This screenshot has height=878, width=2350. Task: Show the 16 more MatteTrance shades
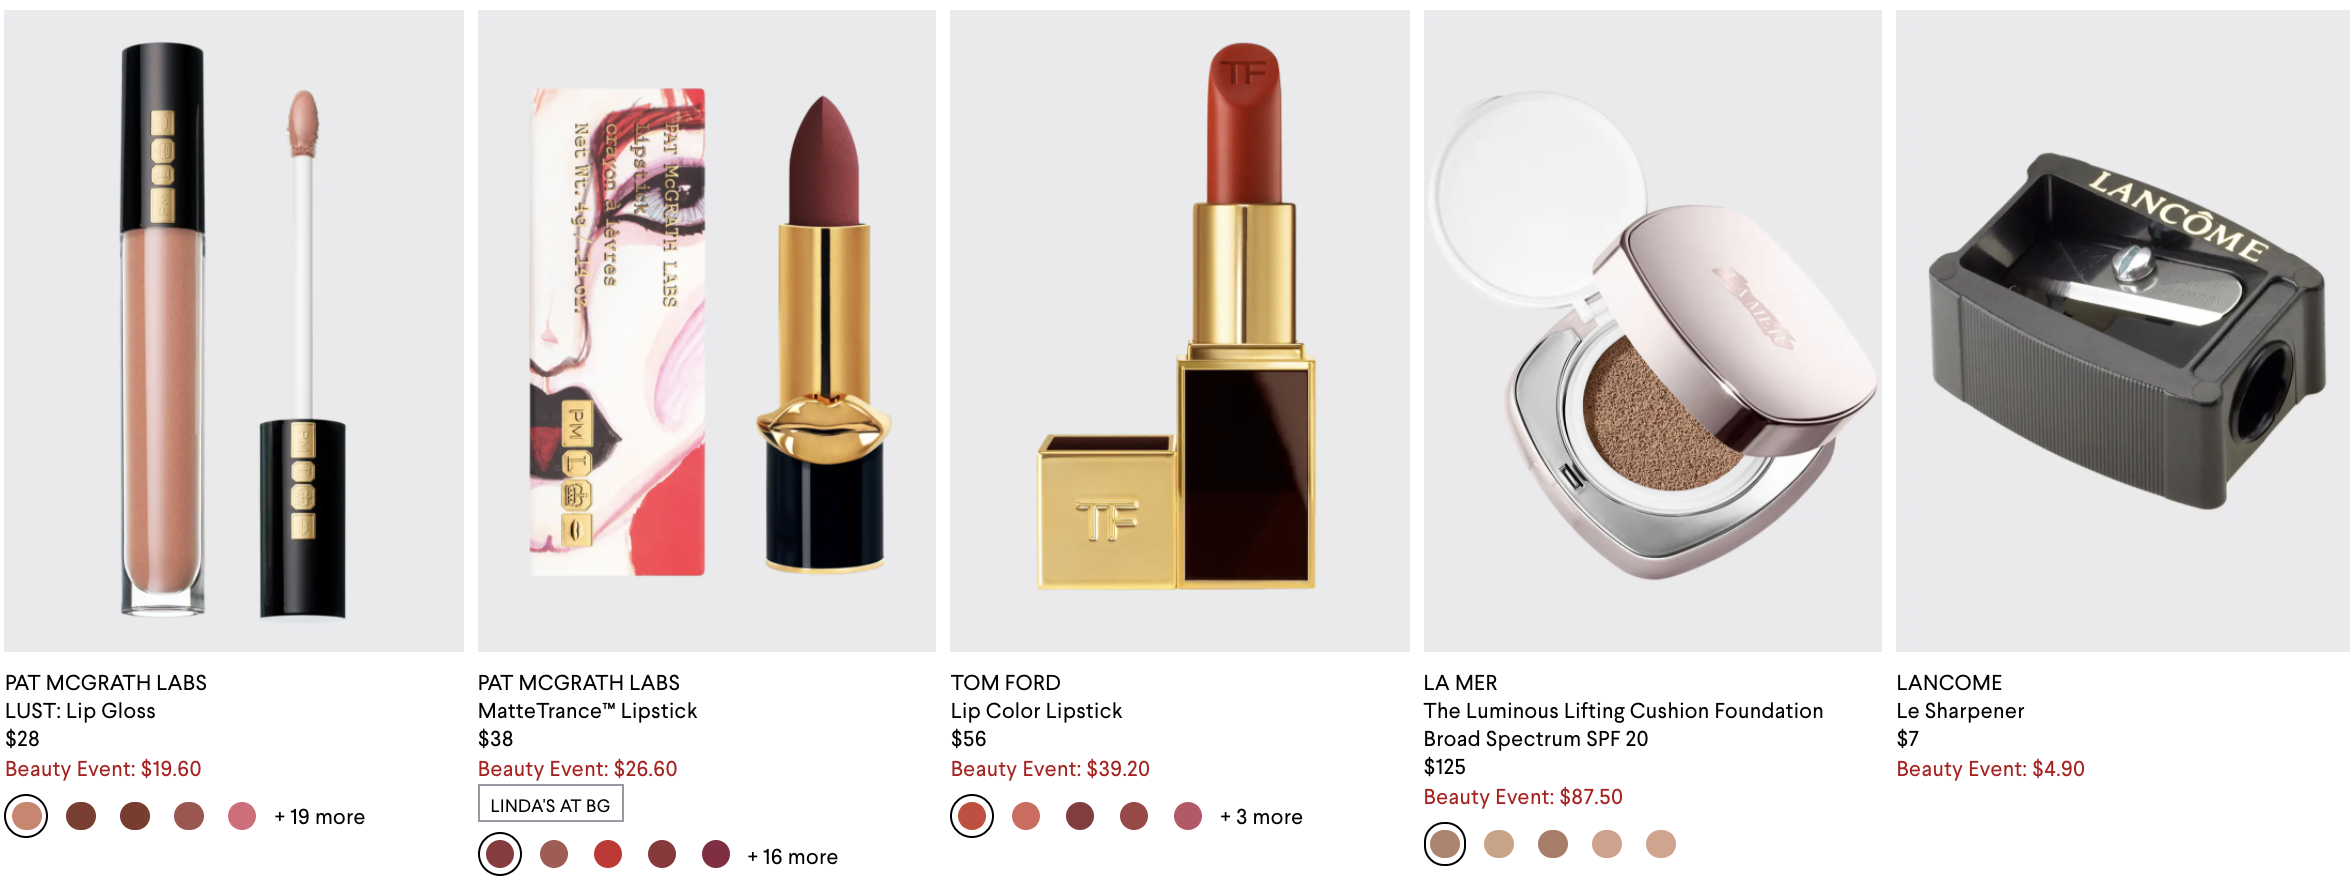[793, 857]
